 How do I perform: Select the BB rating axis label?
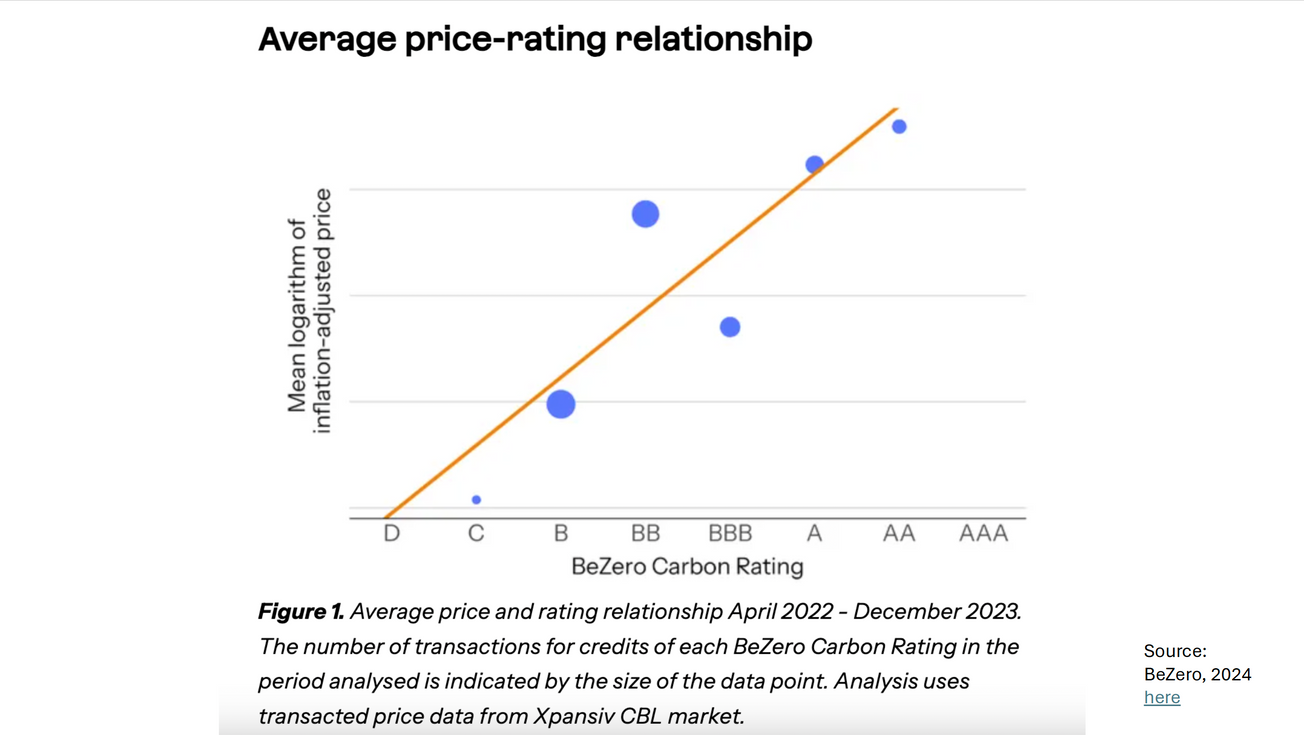[645, 534]
